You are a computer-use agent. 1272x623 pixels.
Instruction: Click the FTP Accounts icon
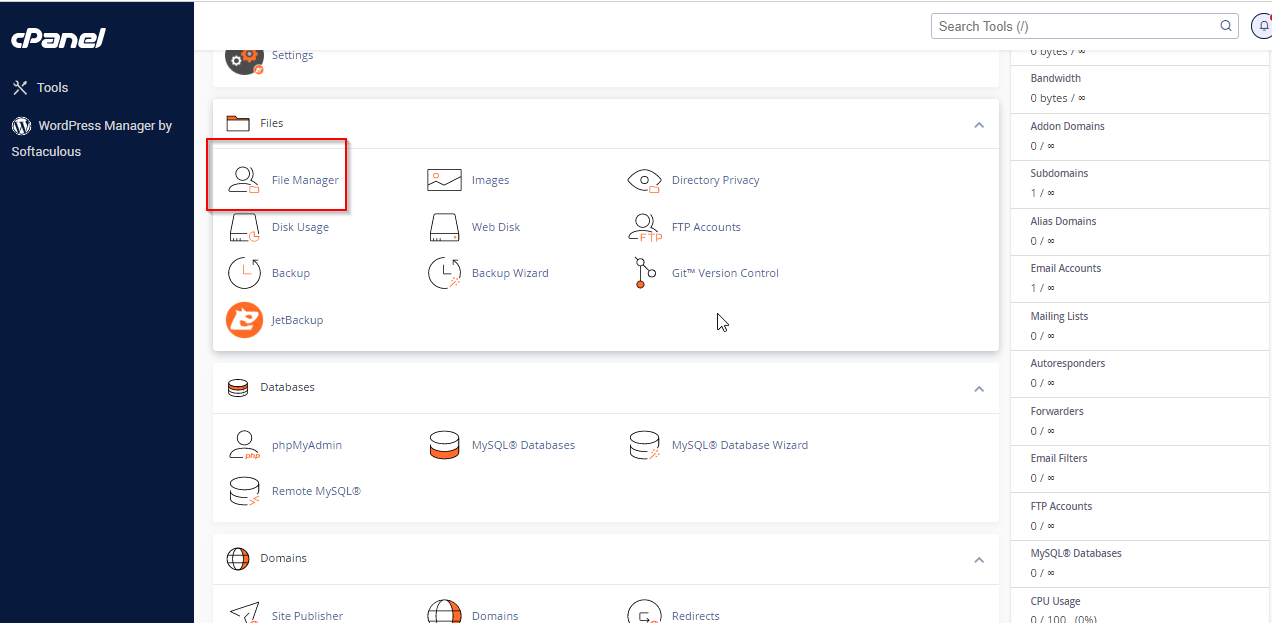pyautogui.click(x=644, y=227)
